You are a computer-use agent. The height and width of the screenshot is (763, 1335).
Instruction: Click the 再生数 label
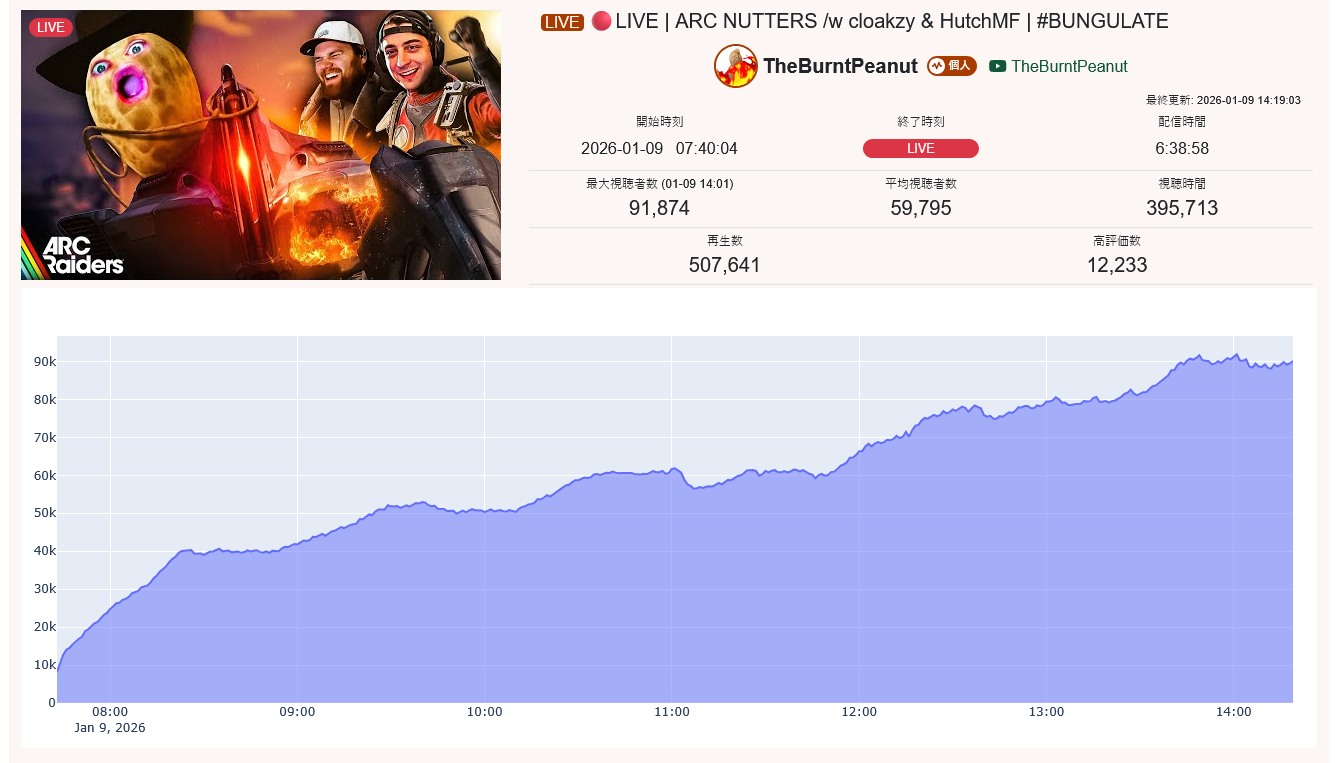(725, 241)
